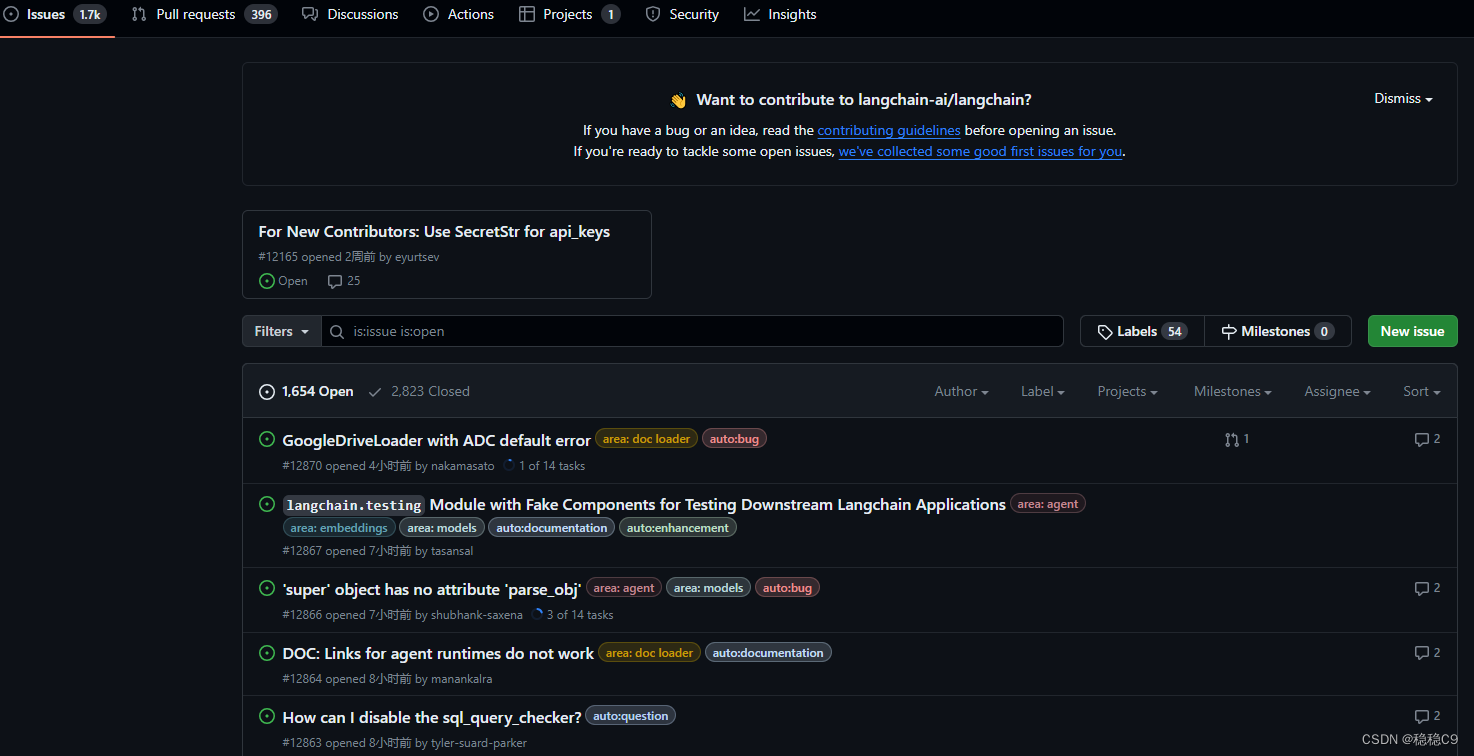Show the 1,654 Open issues

(306, 391)
